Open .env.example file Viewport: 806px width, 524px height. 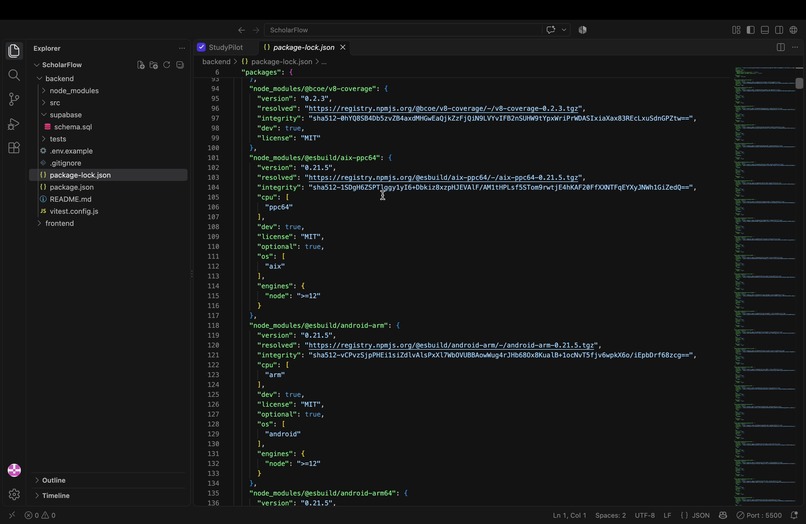71,151
